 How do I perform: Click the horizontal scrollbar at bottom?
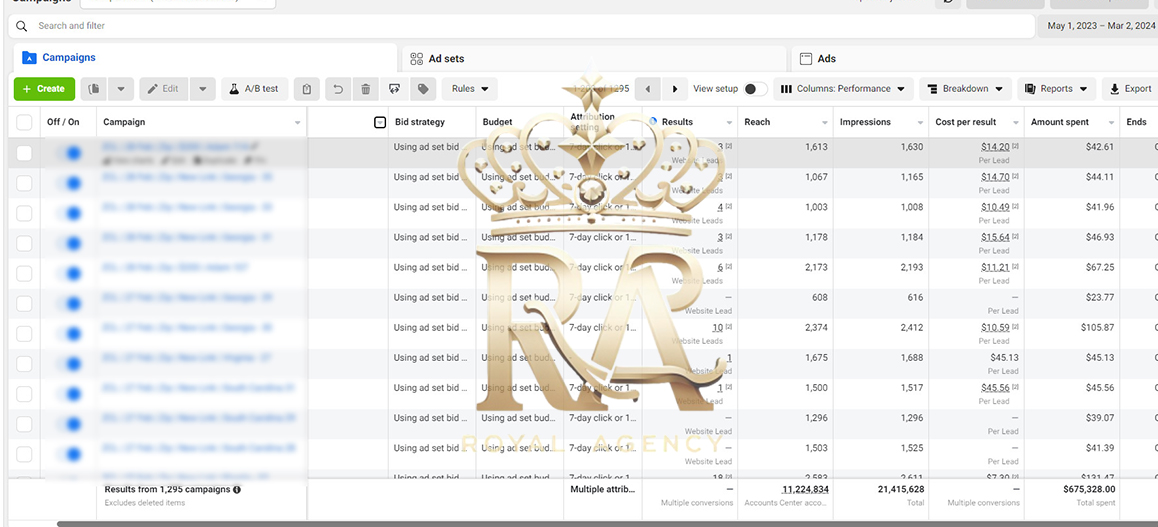tap(606, 524)
